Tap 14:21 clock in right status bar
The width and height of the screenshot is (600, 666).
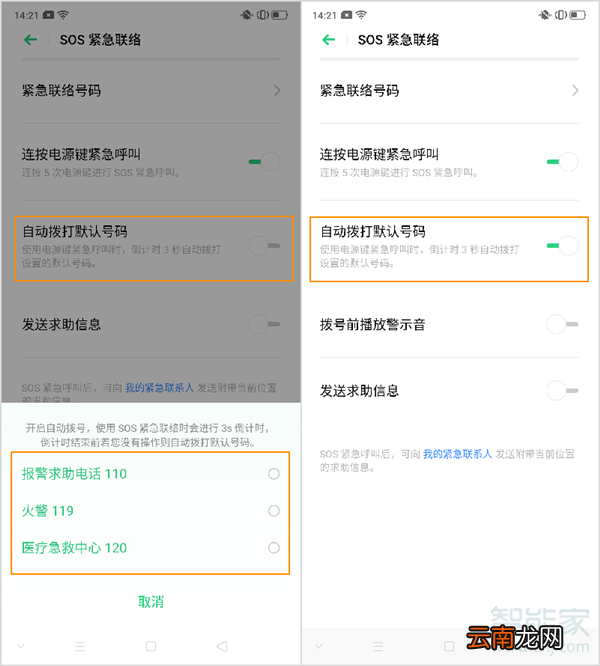pos(324,16)
